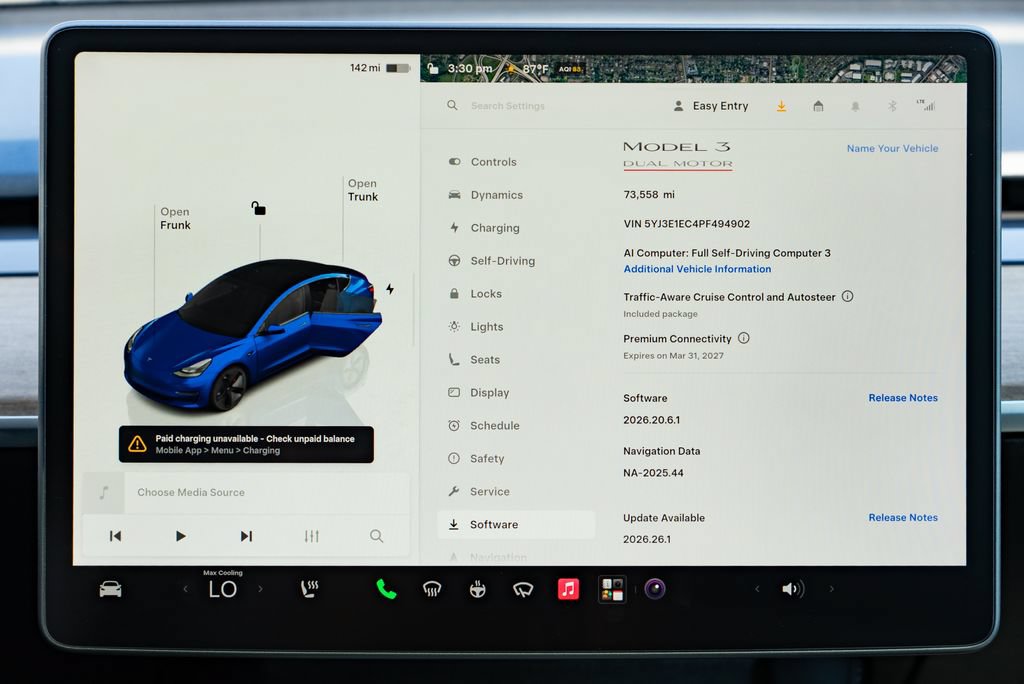Tap the LO temperature setting
The height and width of the screenshot is (684, 1024).
coord(223,589)
